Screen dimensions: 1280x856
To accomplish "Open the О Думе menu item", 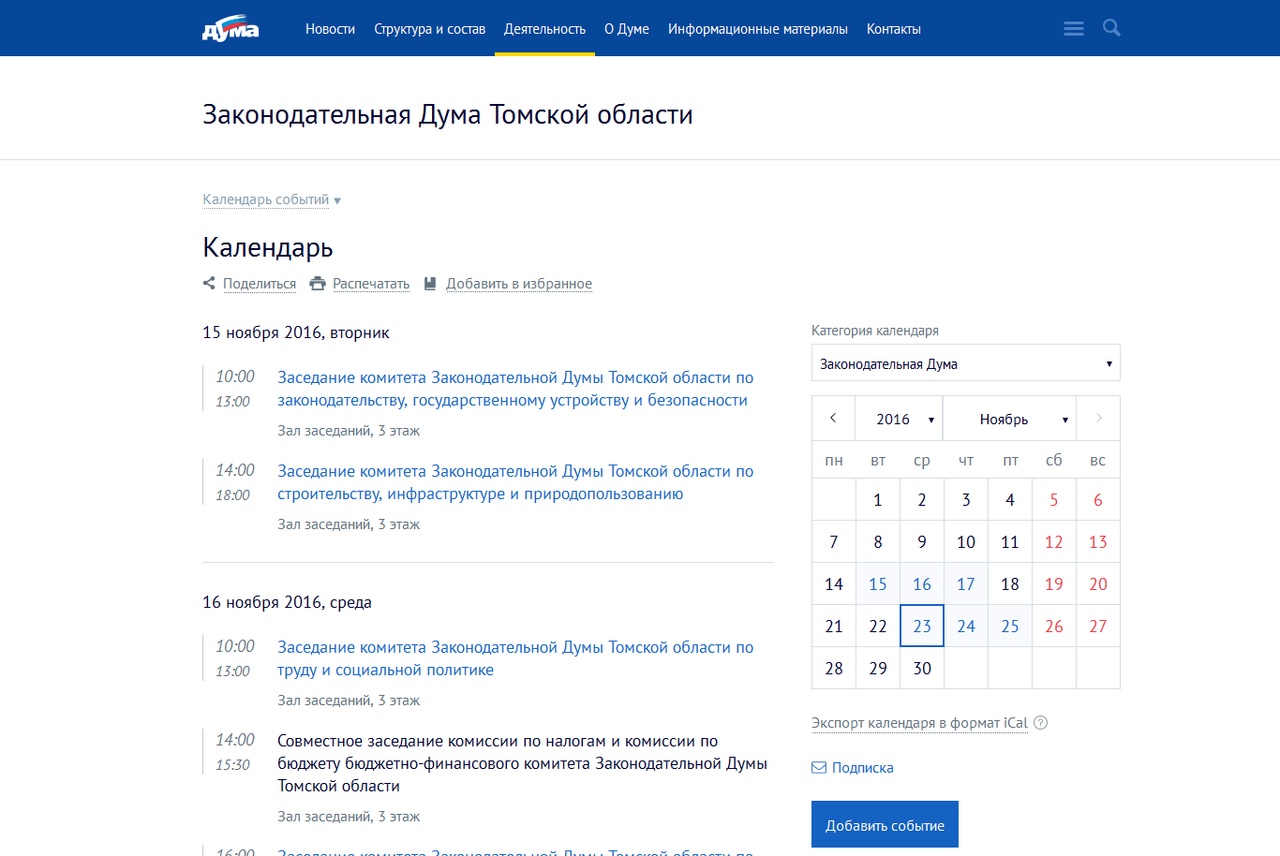I will (x=627, y=29).
